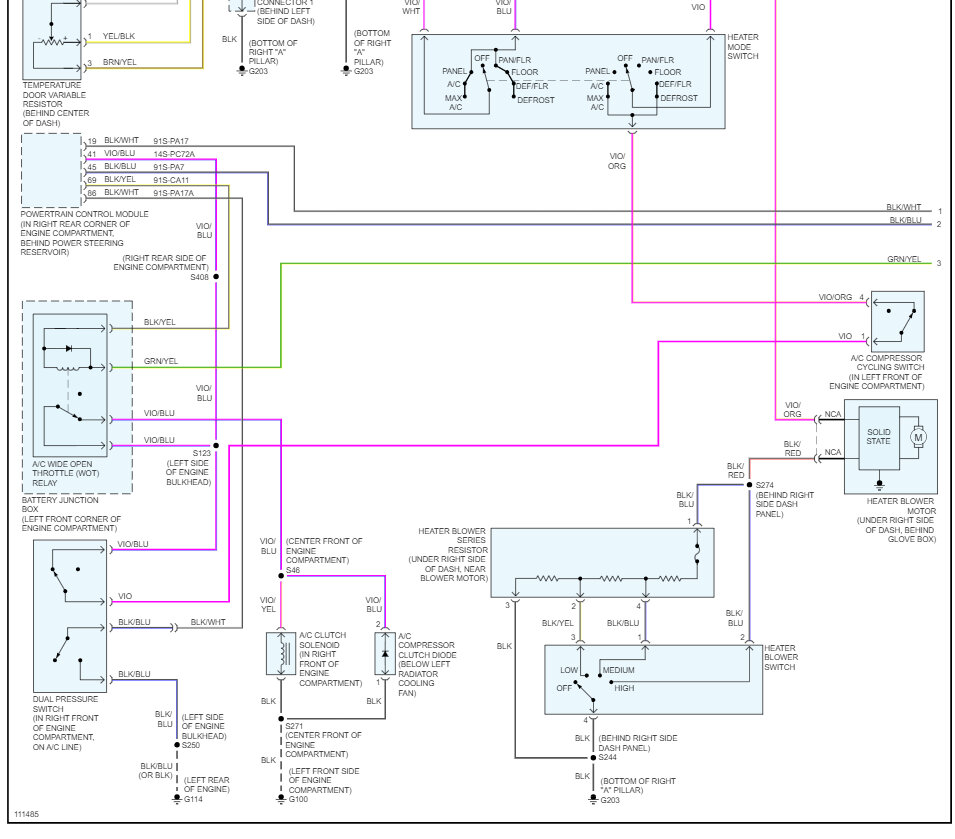This screenshot has width=955, height=839.
Task: Select the SOLID STATE box
Action: click(879, 437)
